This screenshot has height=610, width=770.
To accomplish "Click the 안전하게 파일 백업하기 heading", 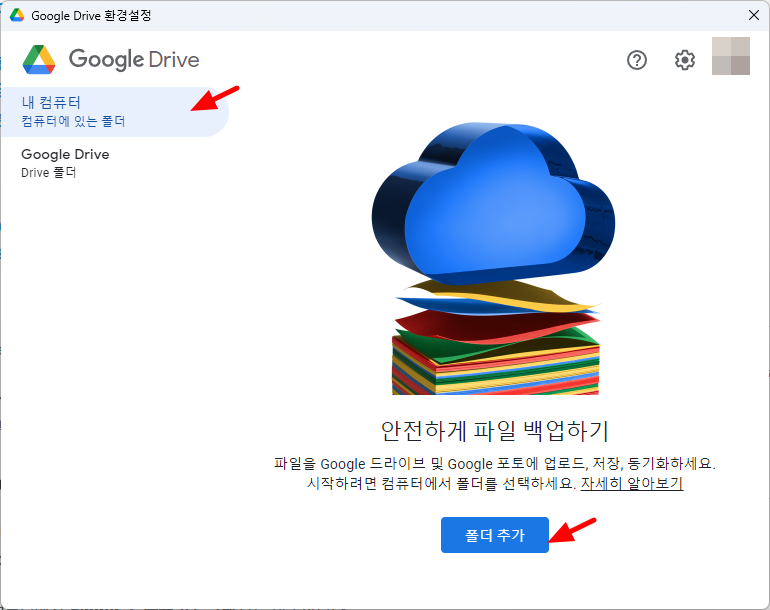I will pyautogui.click(x=495, y=431).
